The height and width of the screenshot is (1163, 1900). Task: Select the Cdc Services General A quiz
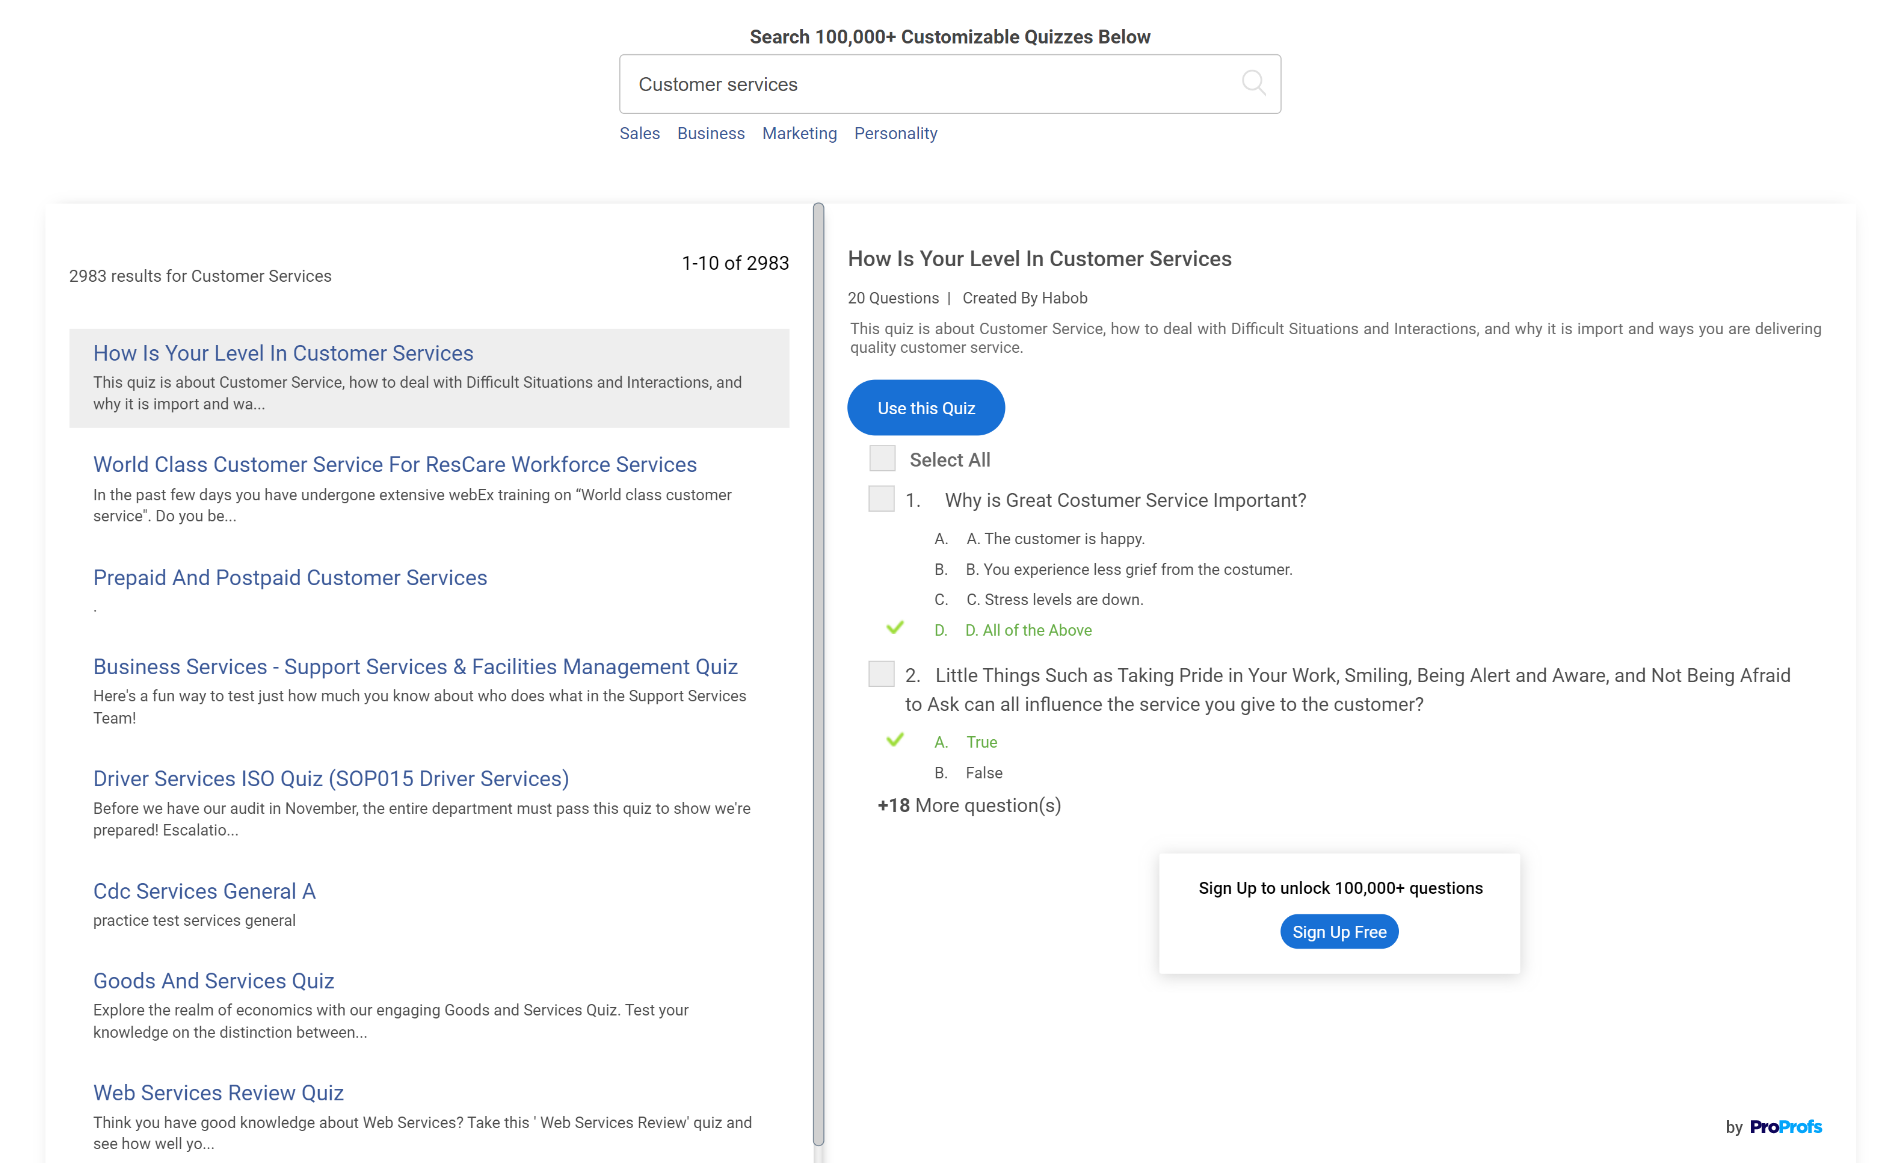204,891
